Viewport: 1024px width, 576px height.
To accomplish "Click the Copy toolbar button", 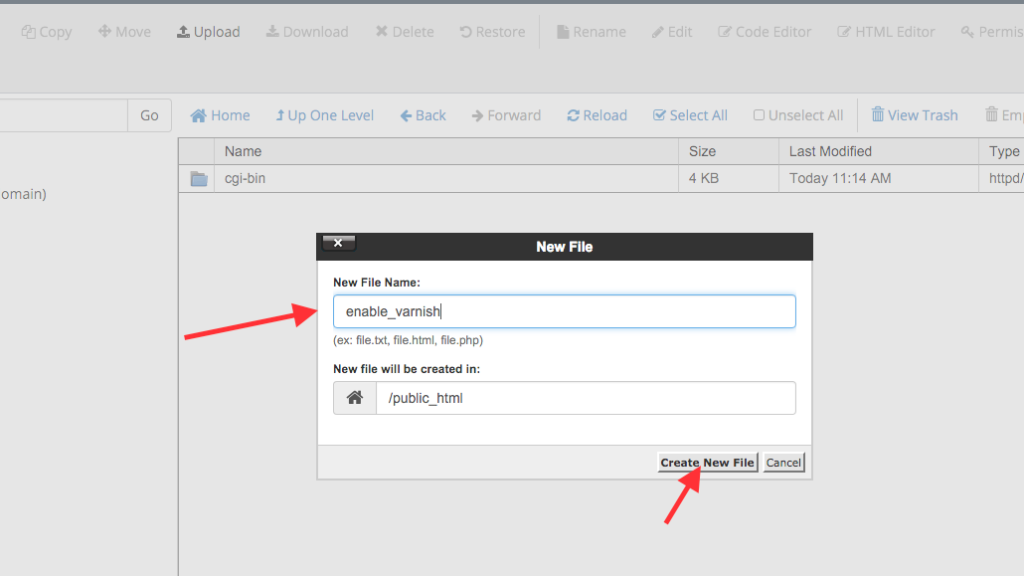I will point(46,32).
